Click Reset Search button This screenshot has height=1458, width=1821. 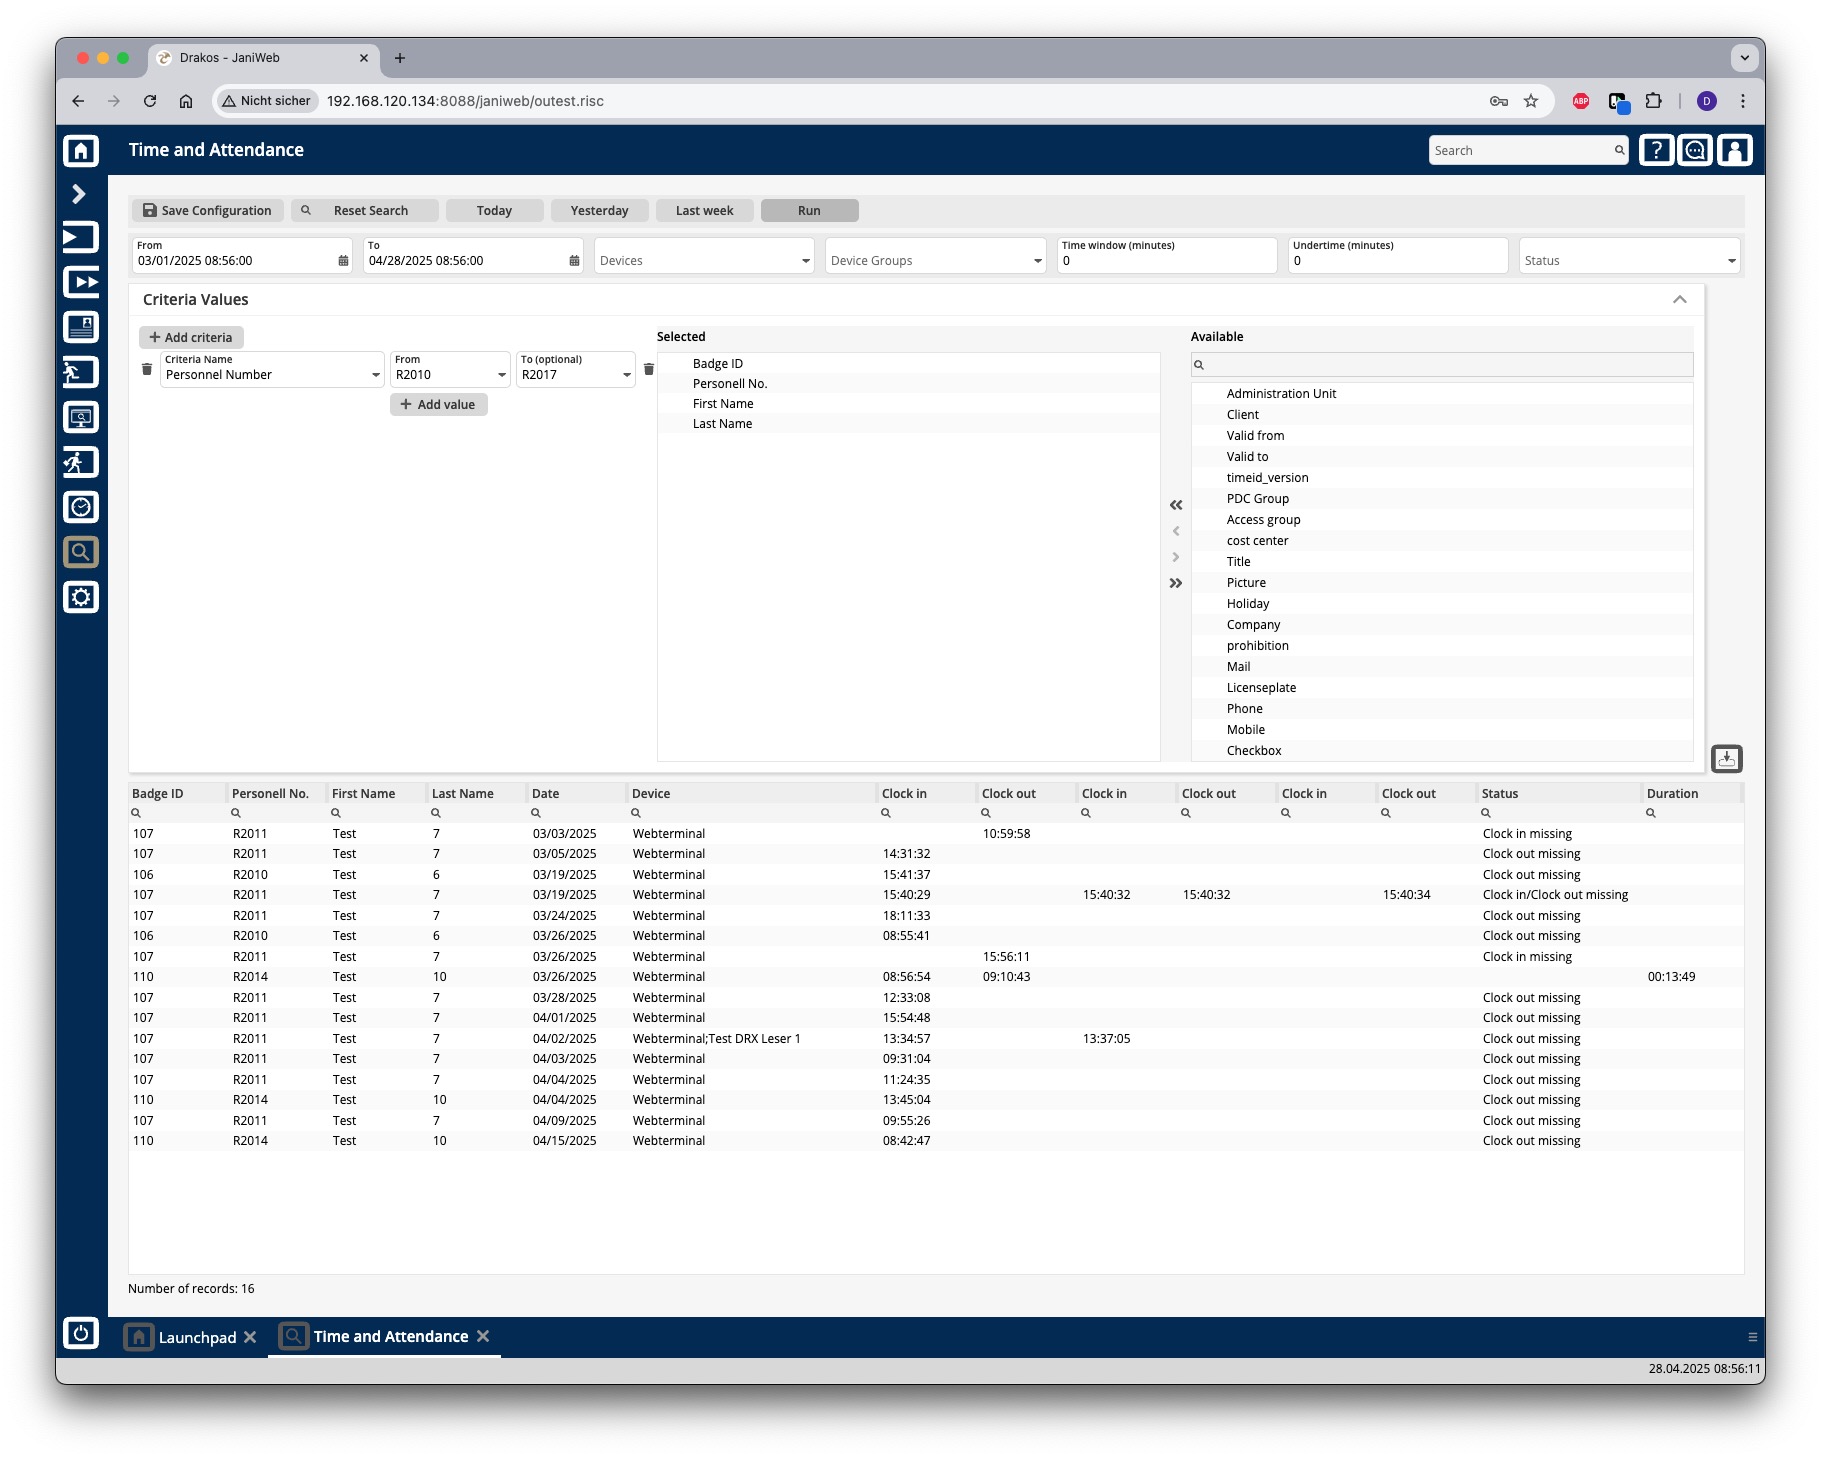[364, 210]
